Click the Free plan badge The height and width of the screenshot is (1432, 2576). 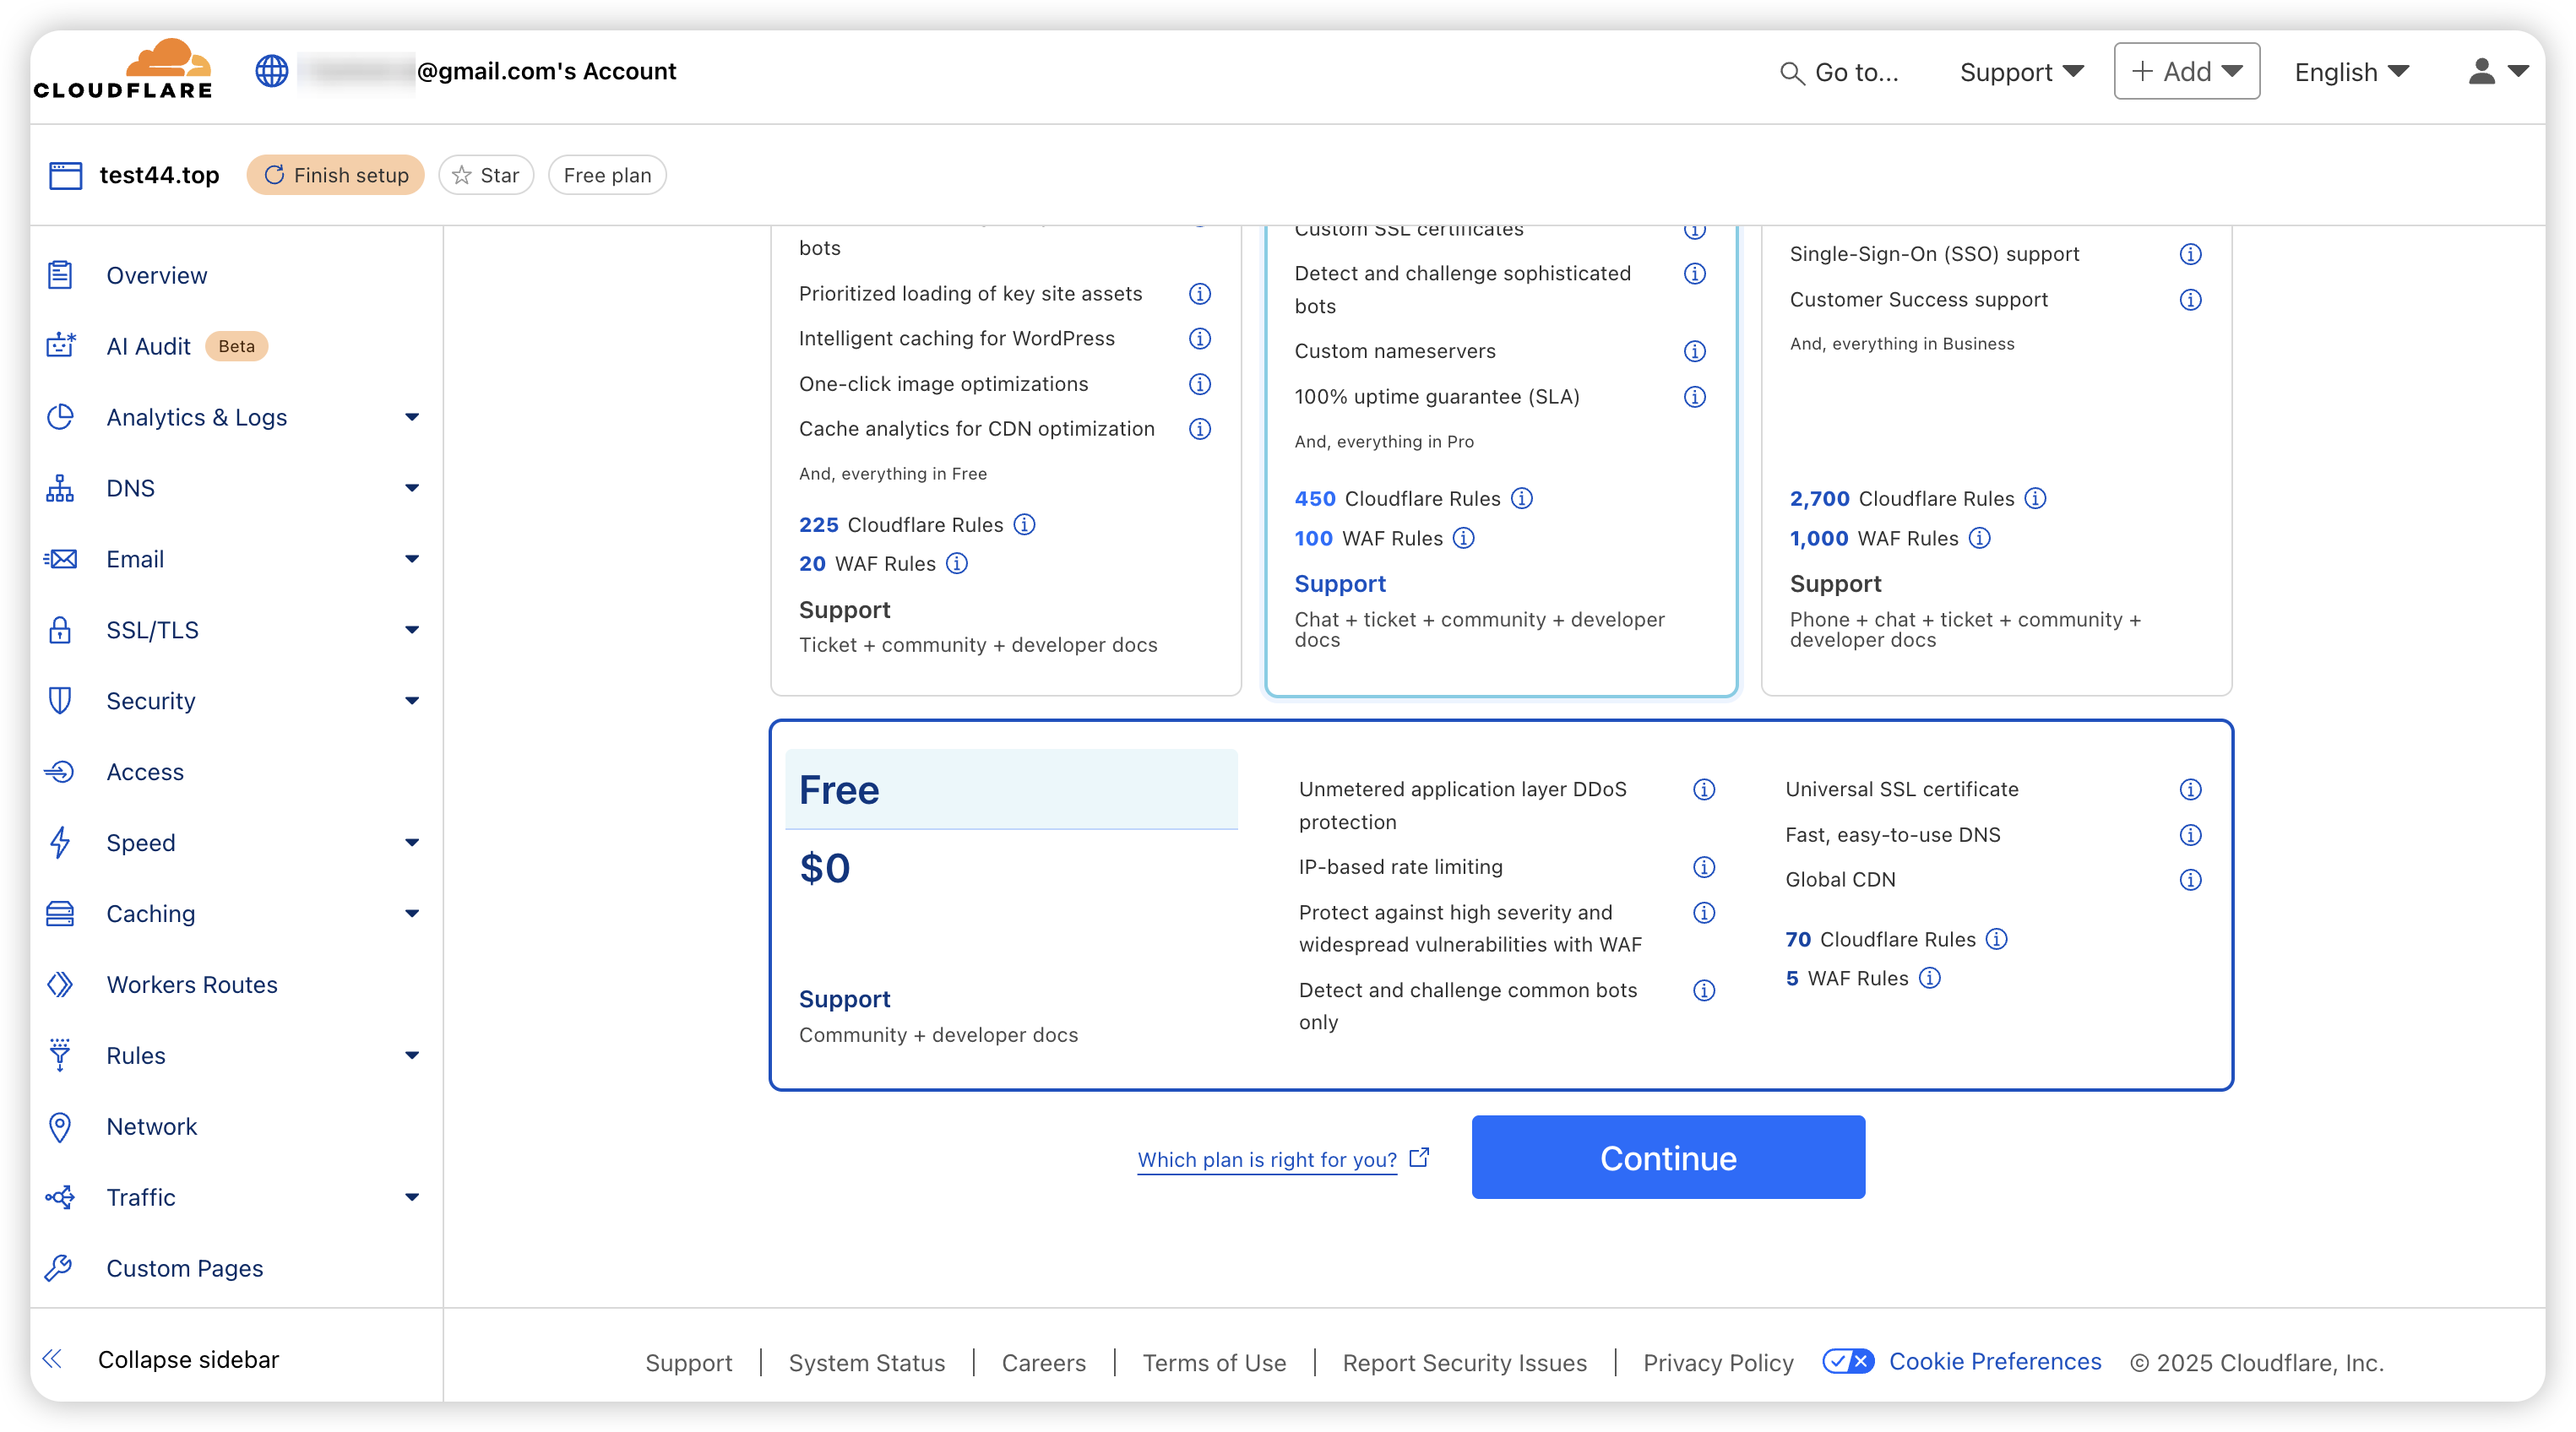(607, 175)
